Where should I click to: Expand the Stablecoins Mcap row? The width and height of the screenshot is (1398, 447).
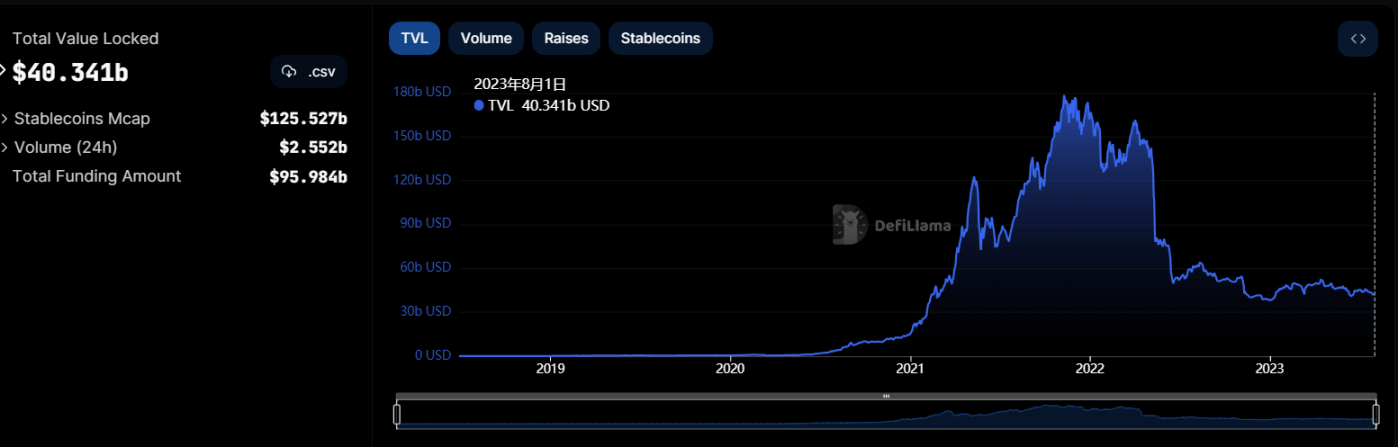(x=5, y=119)
